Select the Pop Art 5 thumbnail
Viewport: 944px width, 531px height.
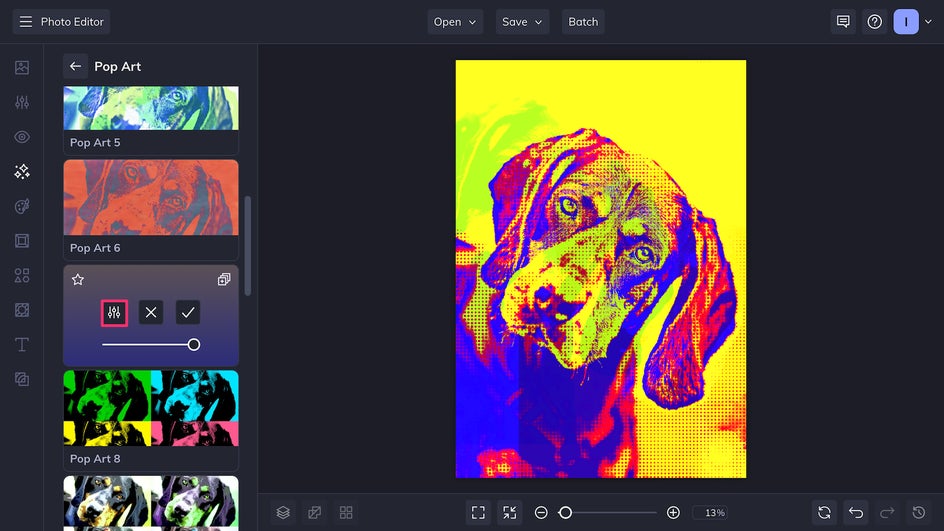(x=151, y=108)
